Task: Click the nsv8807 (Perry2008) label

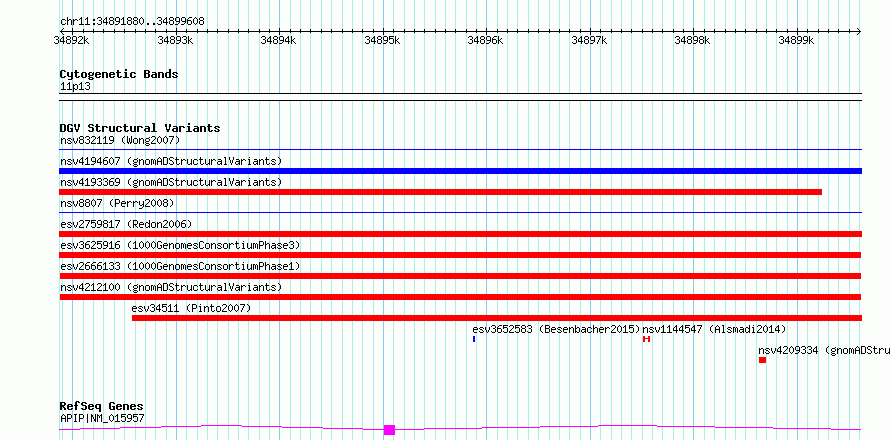Action: click(117, 203)
